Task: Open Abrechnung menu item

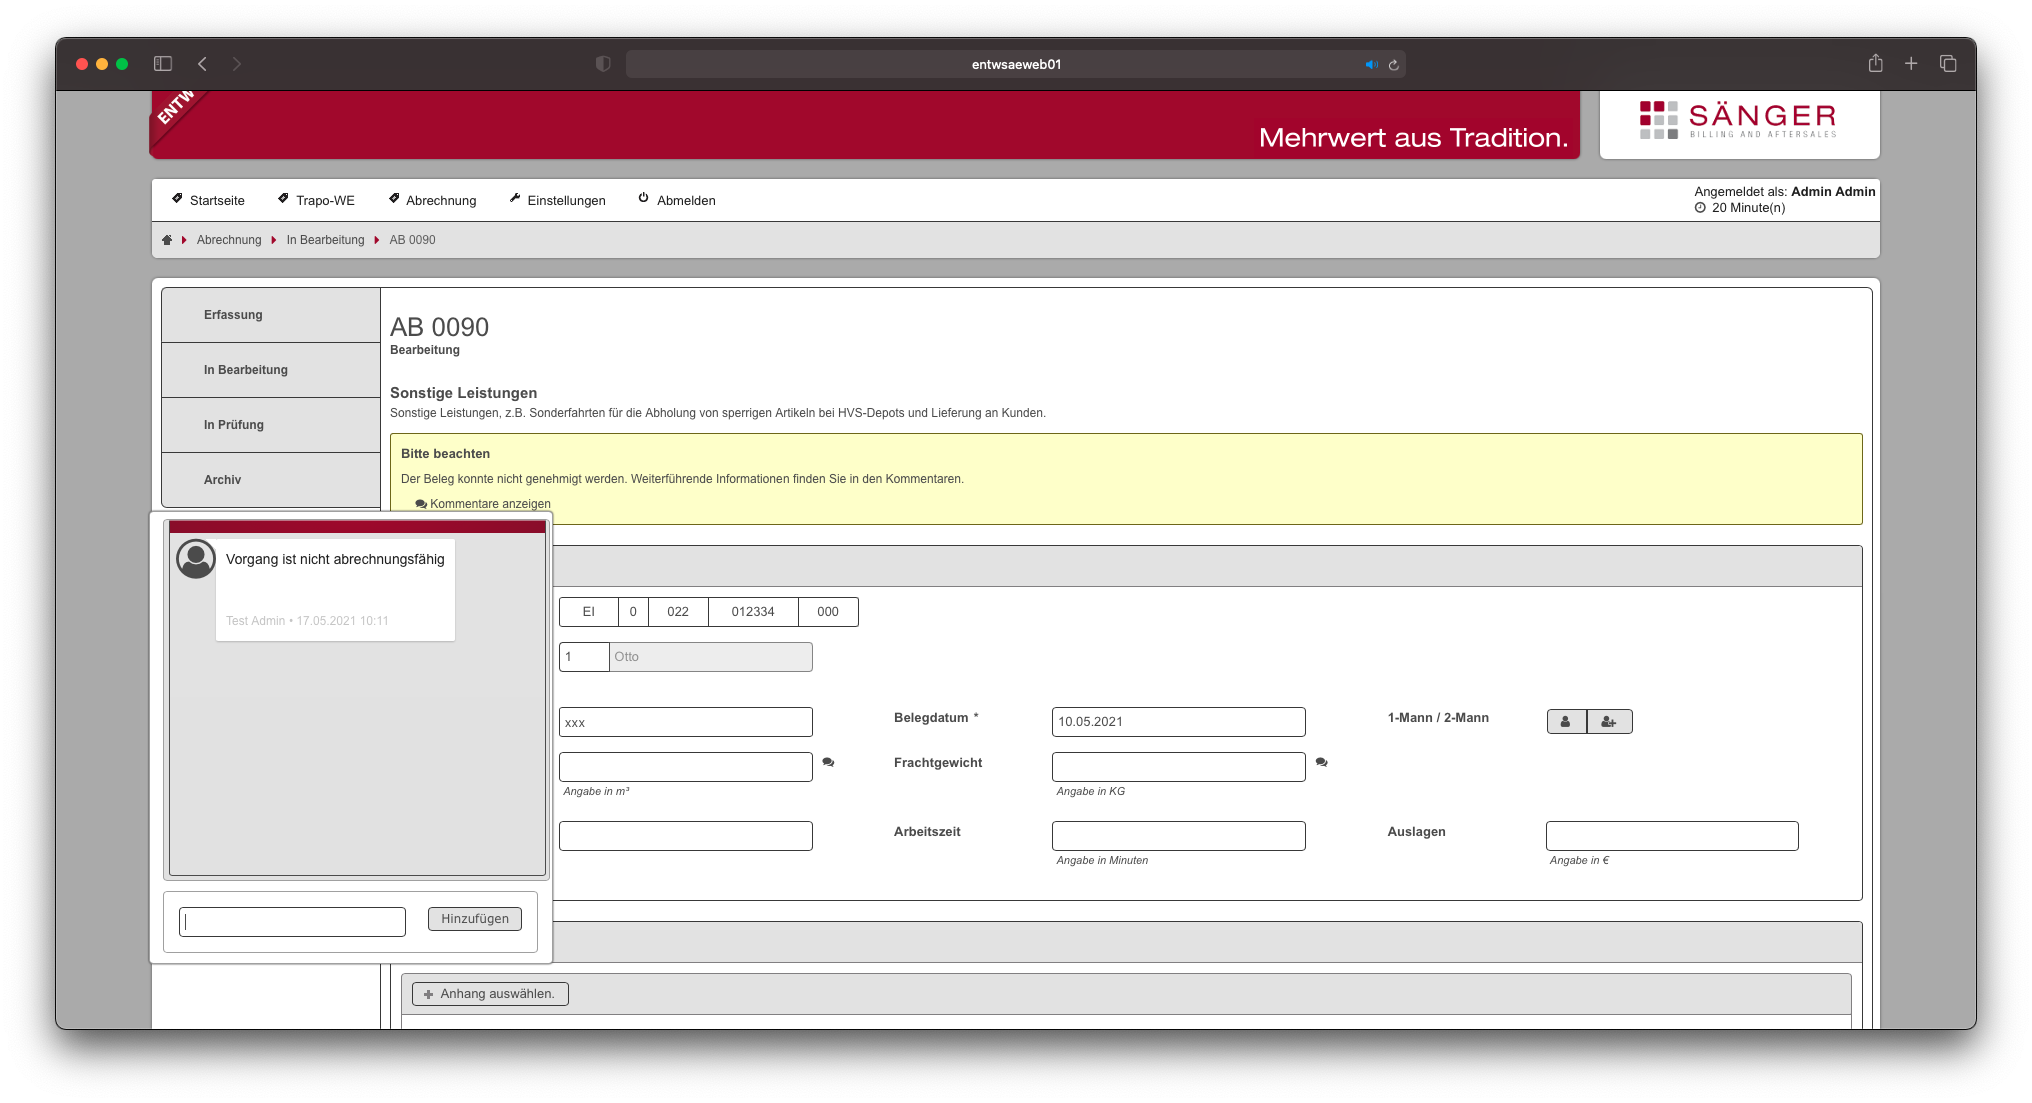Action: (x=432, y=200)
